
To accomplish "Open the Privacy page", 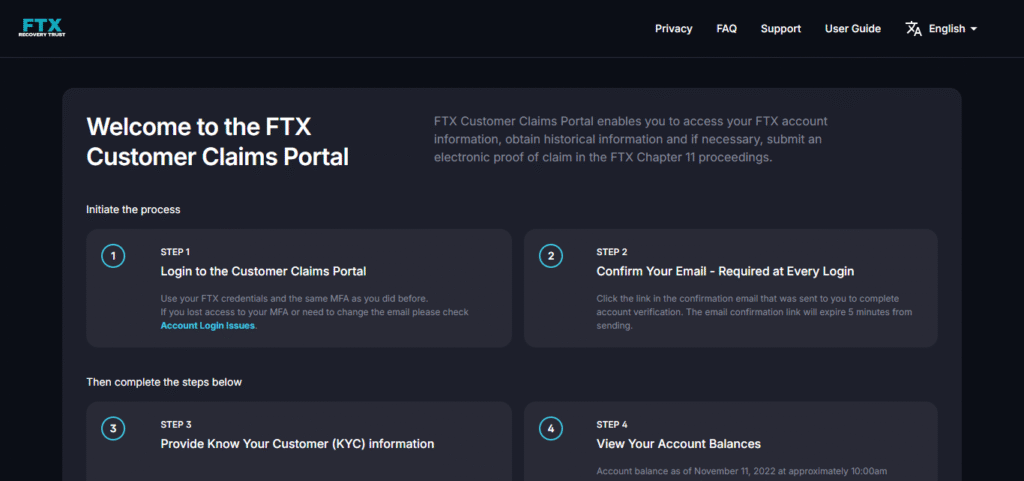I will [673, 29].
